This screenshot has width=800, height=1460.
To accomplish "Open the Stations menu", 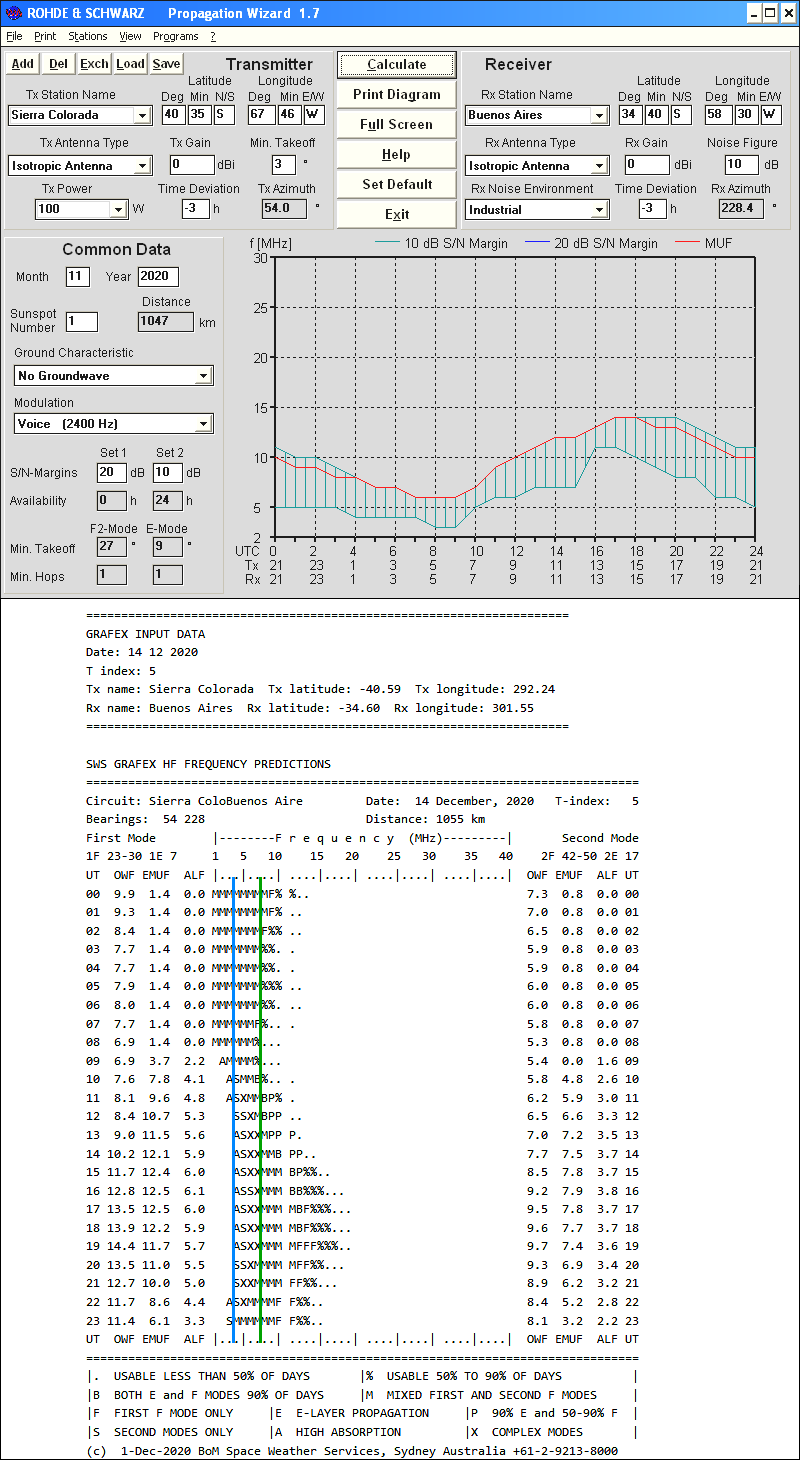I will (88, 36).
